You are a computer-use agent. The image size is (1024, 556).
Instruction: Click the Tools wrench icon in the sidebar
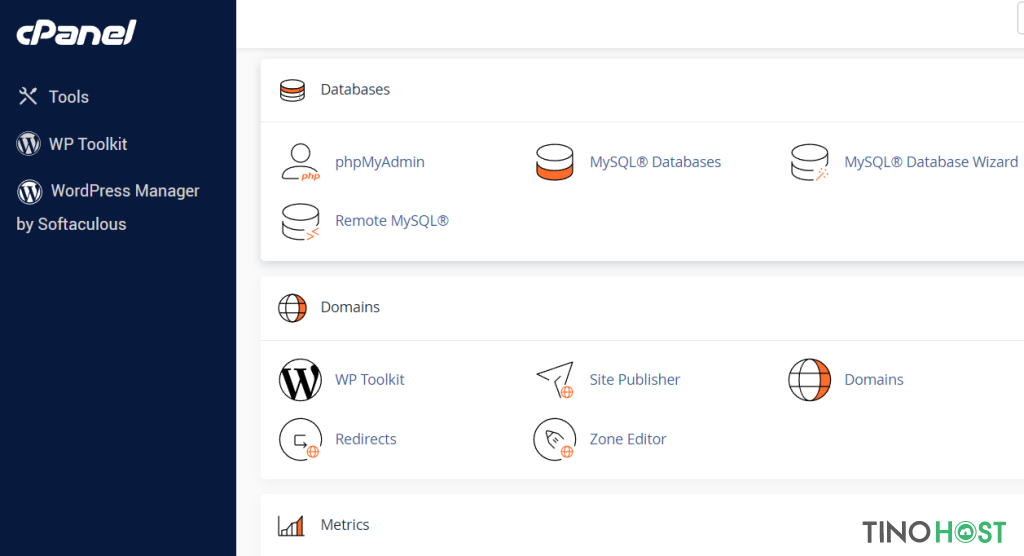(x=27, y=97)
